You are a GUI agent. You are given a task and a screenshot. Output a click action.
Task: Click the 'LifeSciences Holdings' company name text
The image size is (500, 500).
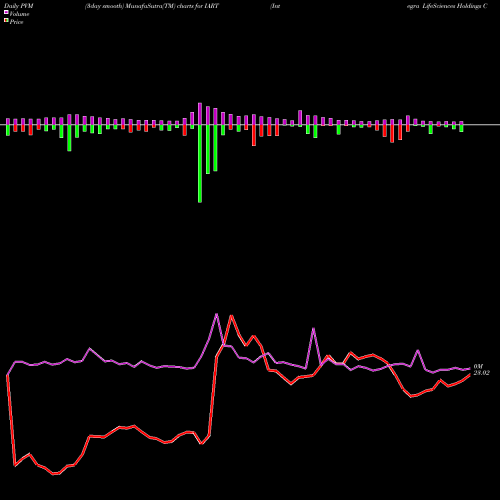[451, 6]
